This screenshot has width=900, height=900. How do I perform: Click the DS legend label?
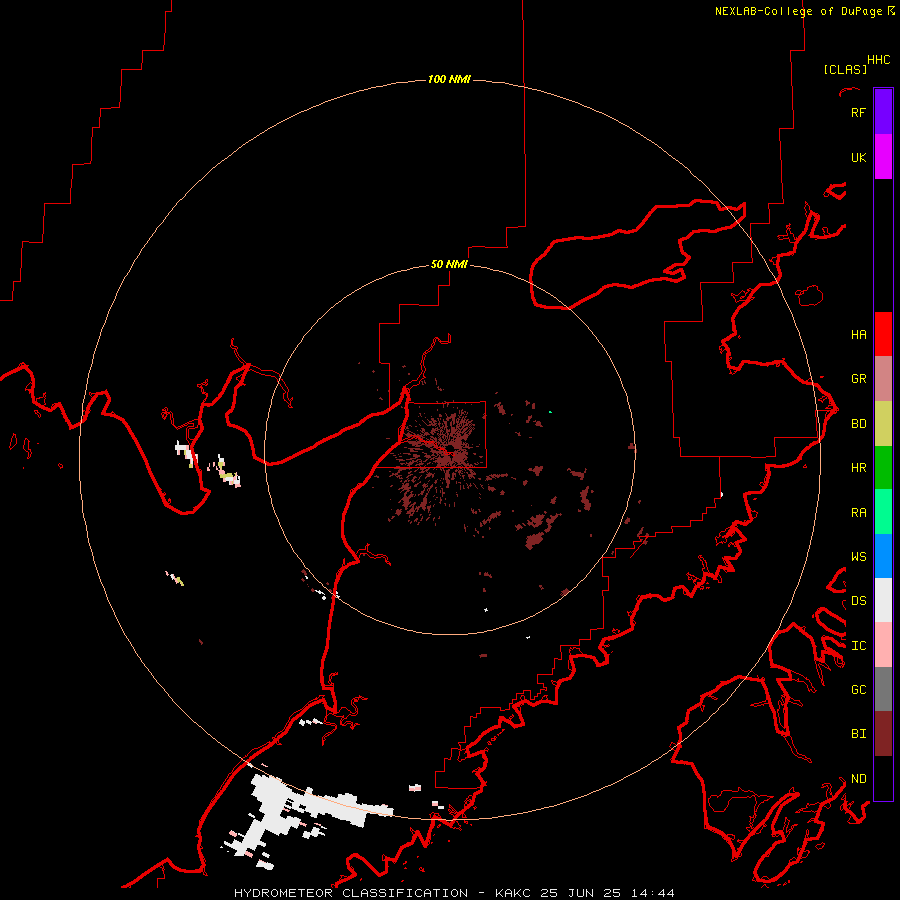(858, 601)
